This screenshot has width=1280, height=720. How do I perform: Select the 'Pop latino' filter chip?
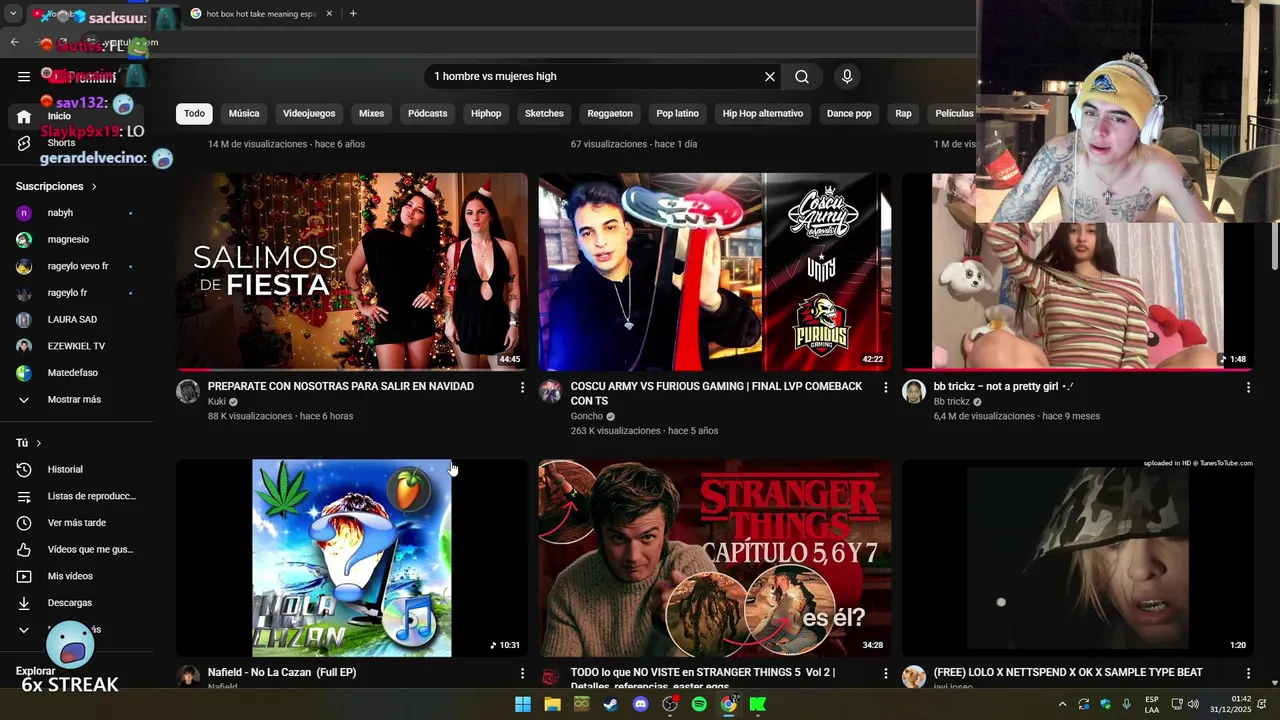coord(677,113)
